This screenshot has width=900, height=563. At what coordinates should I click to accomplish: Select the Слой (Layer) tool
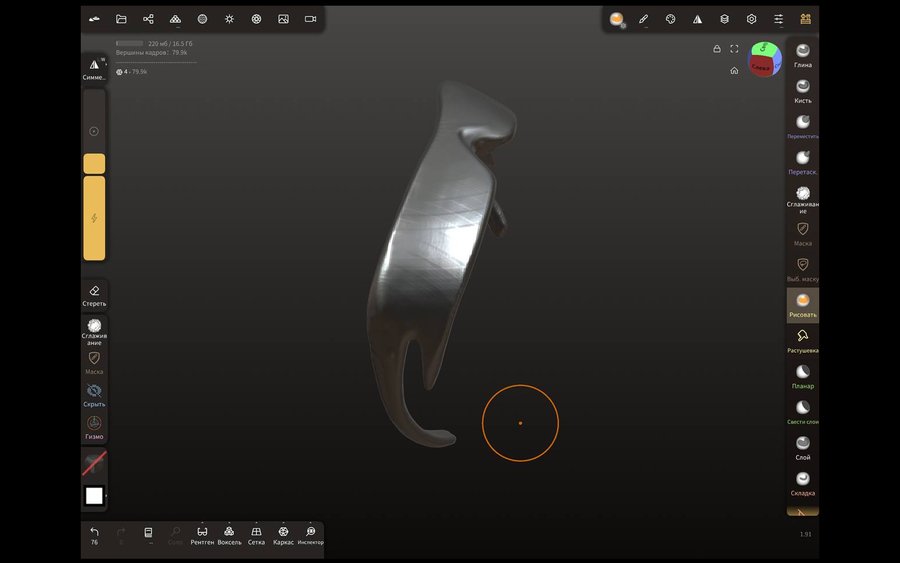click(802, 448)
